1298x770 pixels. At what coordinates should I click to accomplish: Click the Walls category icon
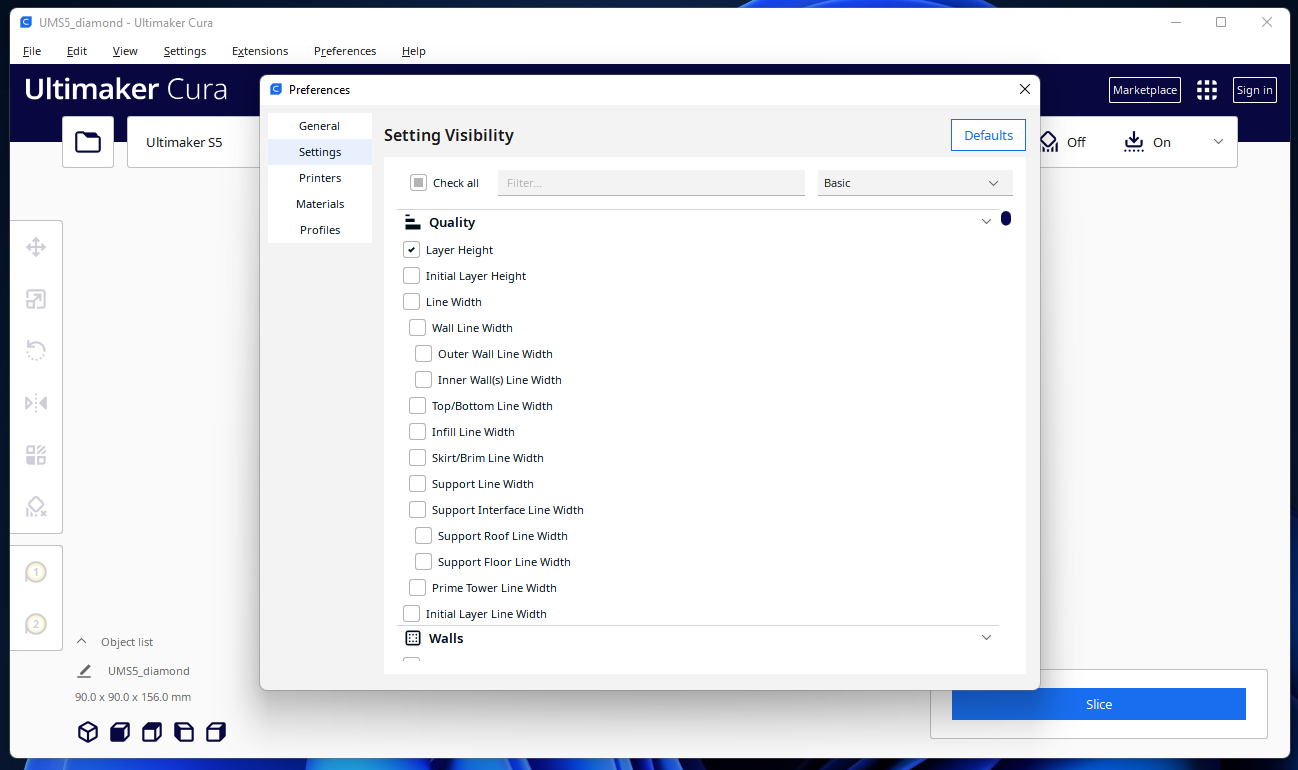click(x=412, y=638)
